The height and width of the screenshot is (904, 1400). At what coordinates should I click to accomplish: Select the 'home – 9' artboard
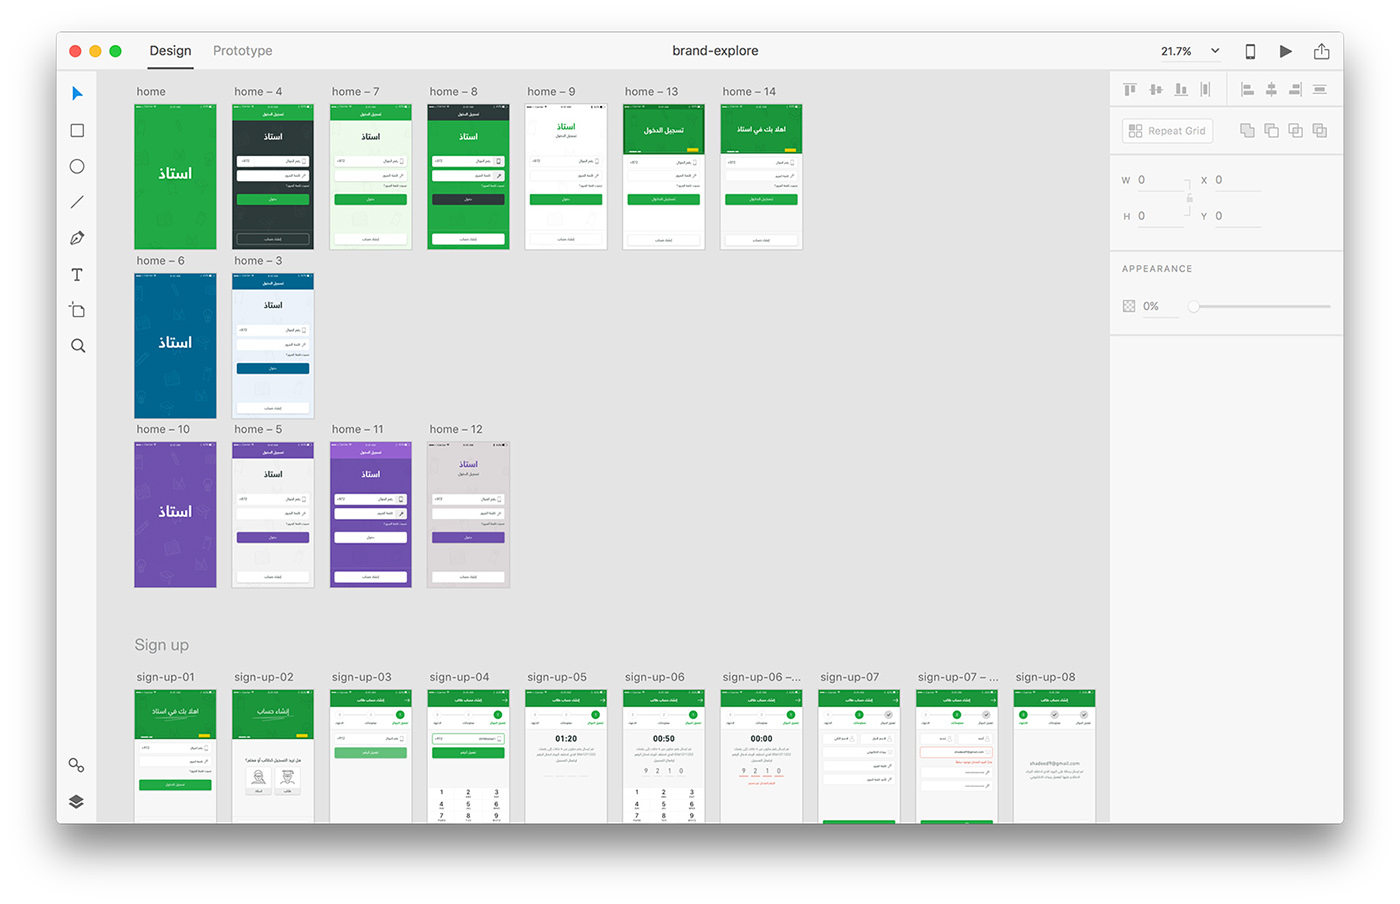[x=566, y=177]
